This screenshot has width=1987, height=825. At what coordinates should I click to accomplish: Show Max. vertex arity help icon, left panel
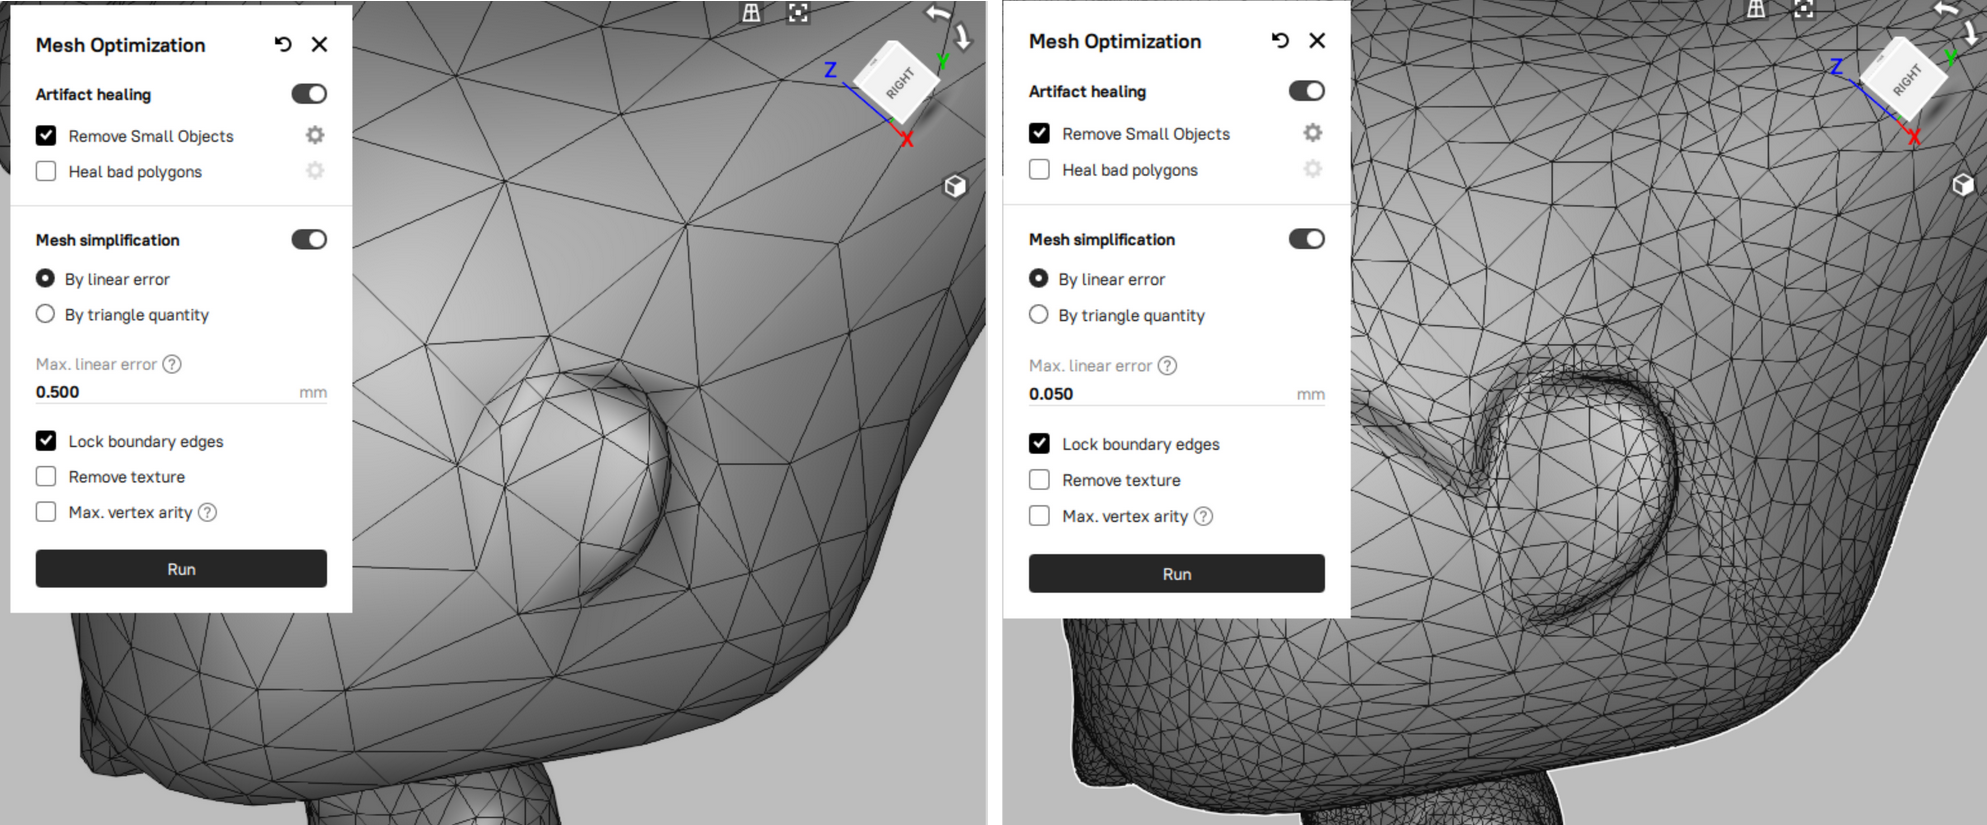click(x=207, y=512)
